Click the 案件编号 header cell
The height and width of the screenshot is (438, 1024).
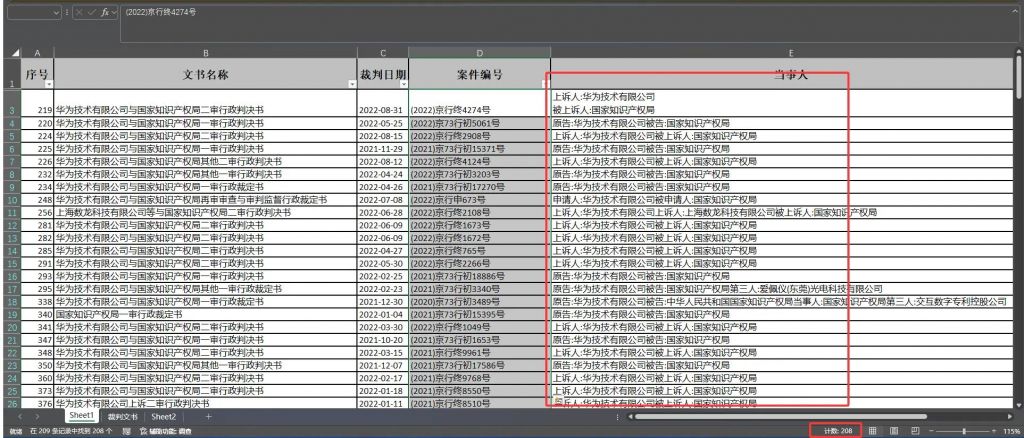(479, 74)
